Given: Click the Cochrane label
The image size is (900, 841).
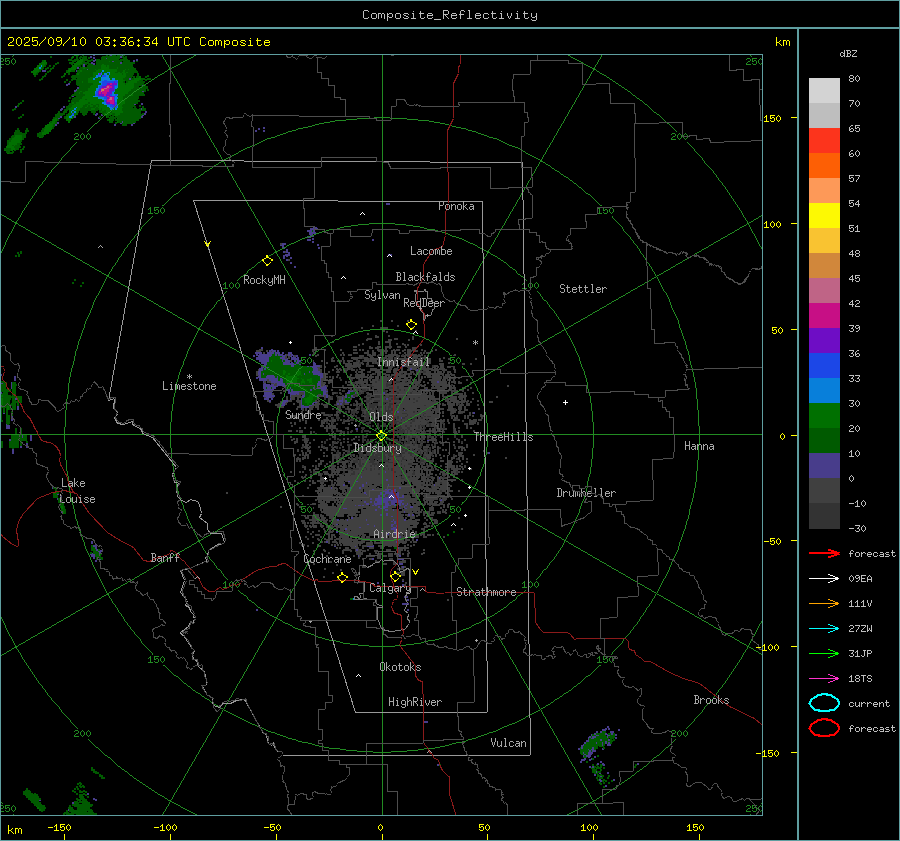Looking at the screenshot, I should (327, 559).
